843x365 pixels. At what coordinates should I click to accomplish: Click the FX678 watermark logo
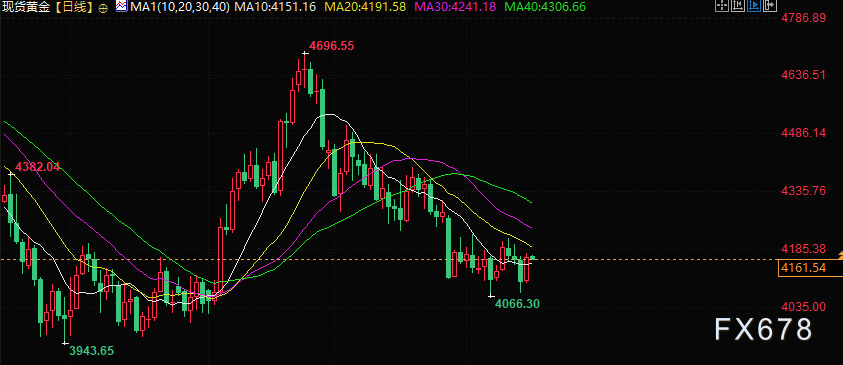[x=763, y=329]
